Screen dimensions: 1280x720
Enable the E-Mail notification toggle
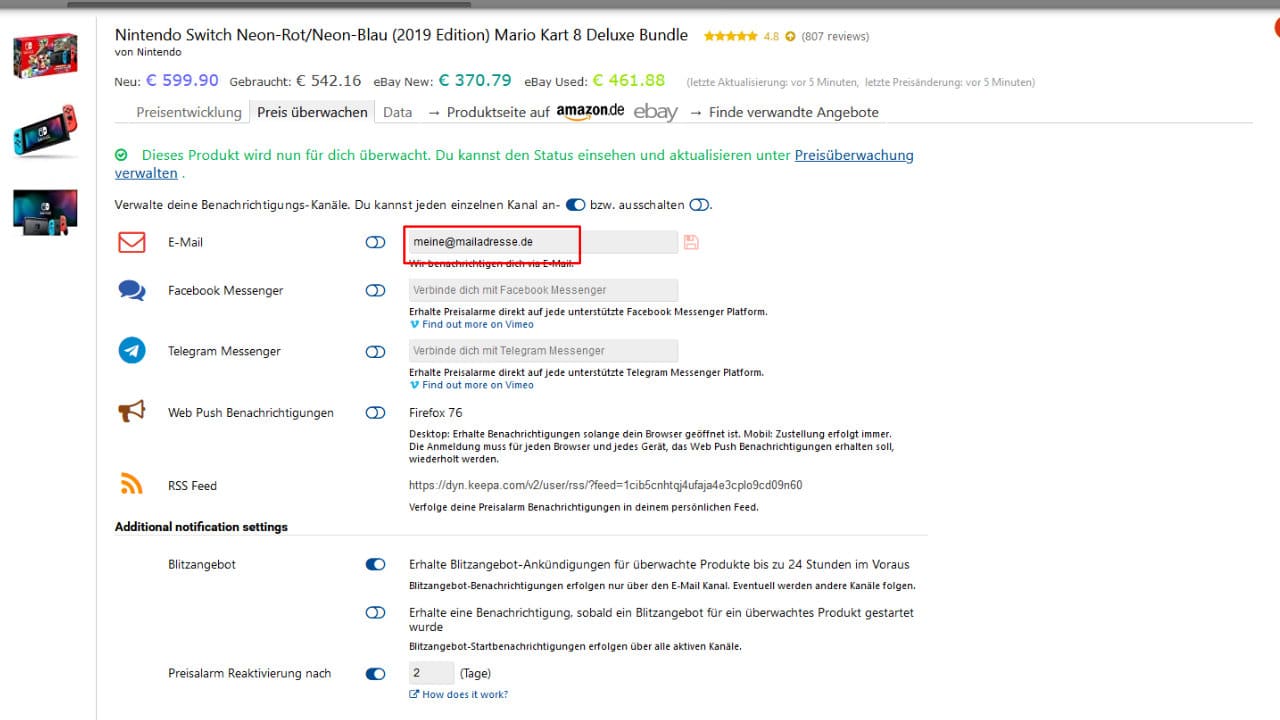pyautogui.click(x=375, y=242)
